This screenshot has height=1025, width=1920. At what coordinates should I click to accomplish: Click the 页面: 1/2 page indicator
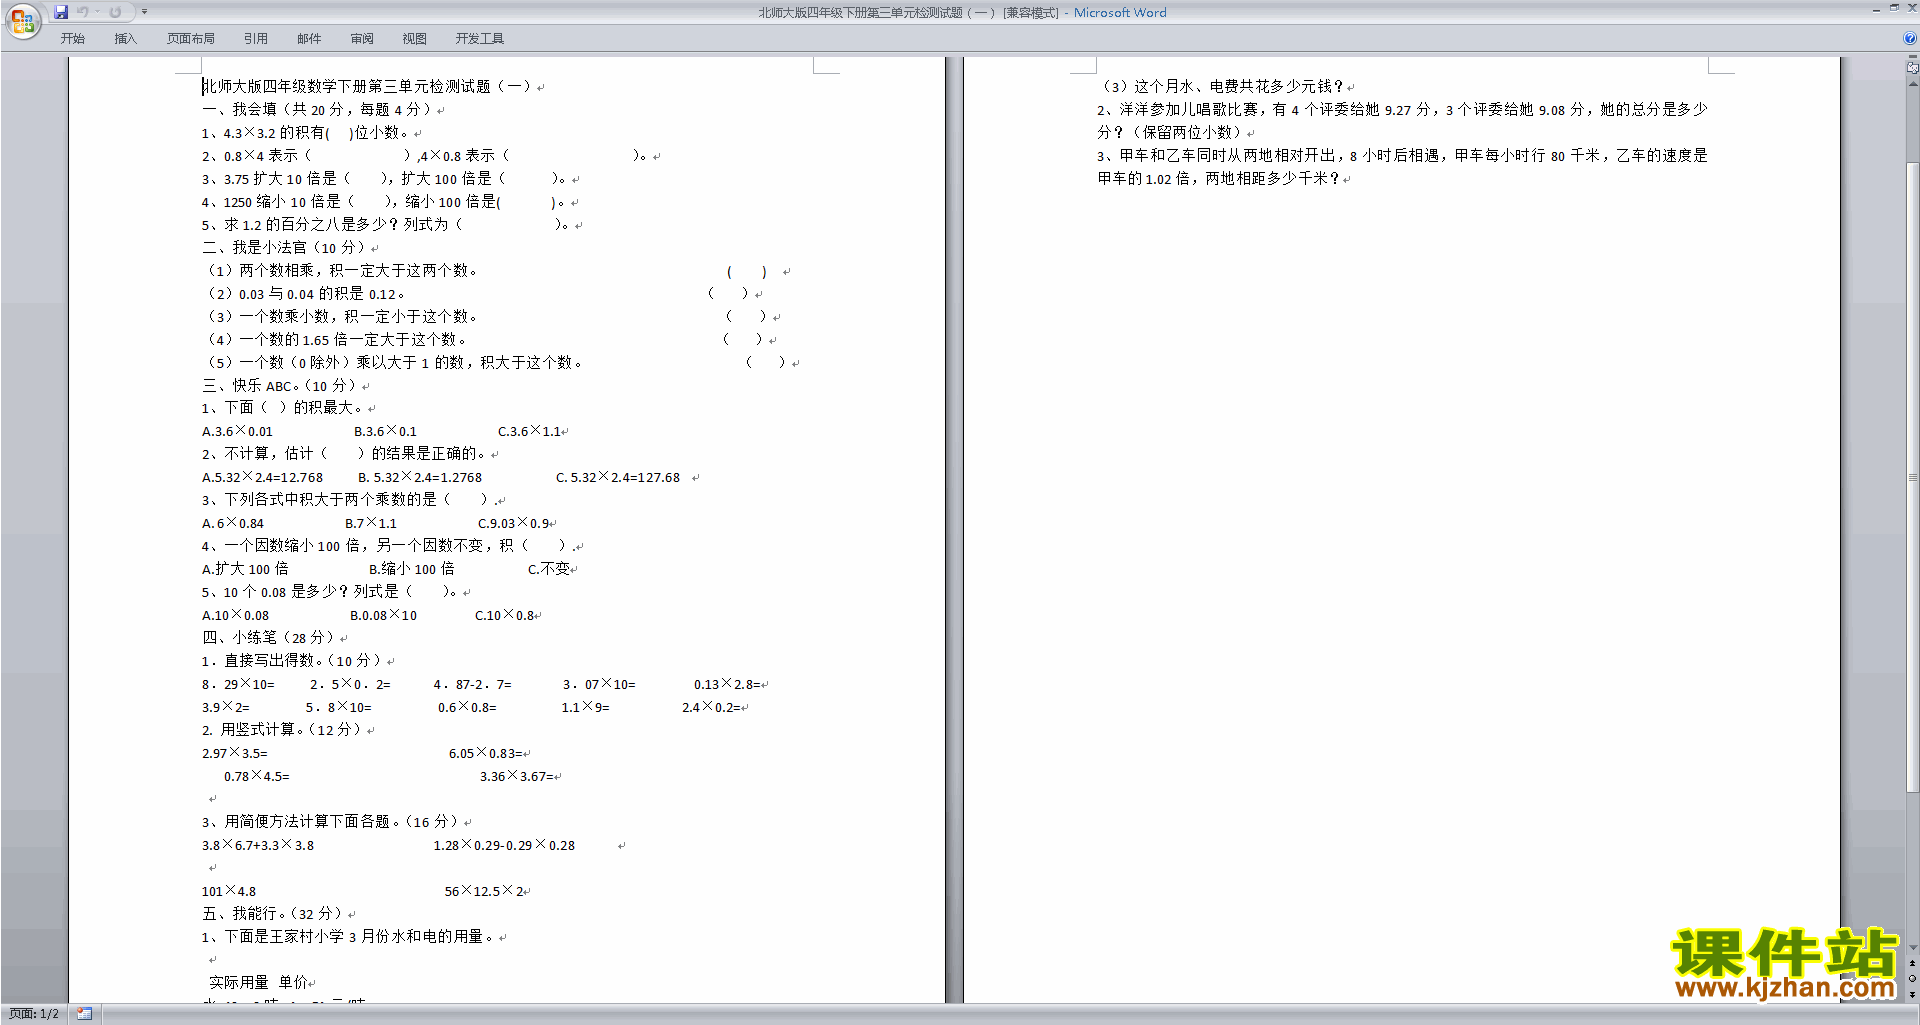click(x=34, y=1014)
